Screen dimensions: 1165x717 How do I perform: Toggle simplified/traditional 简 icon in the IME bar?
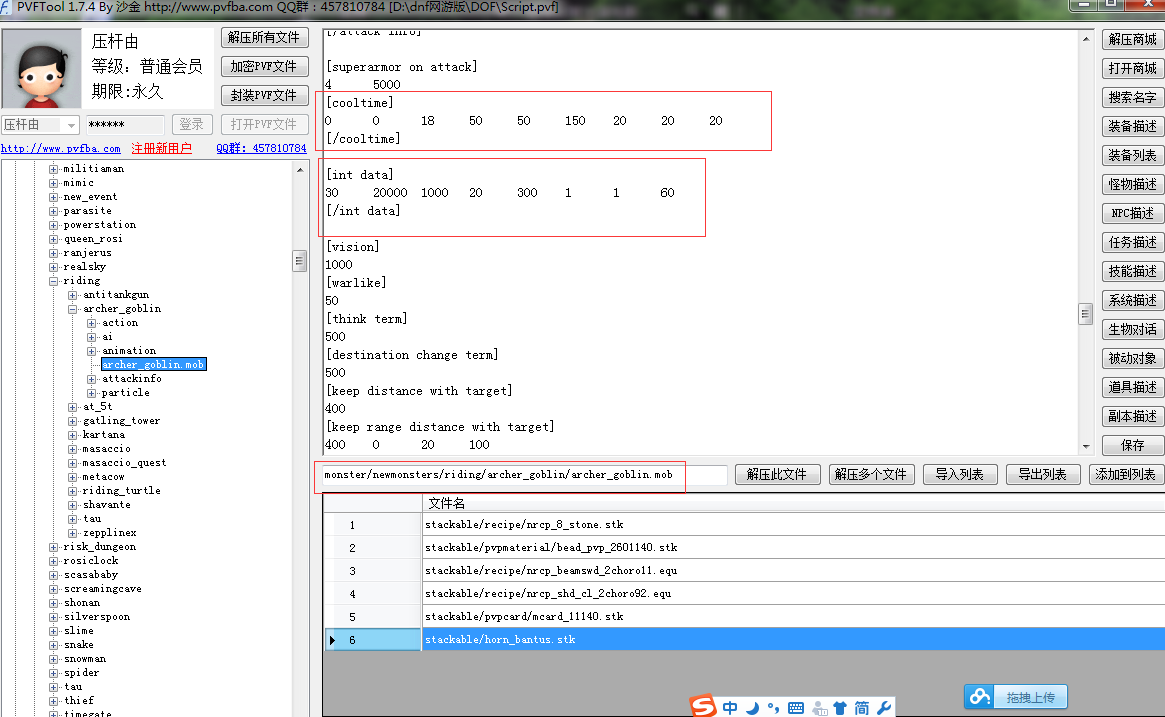click(x=861, y=708)
